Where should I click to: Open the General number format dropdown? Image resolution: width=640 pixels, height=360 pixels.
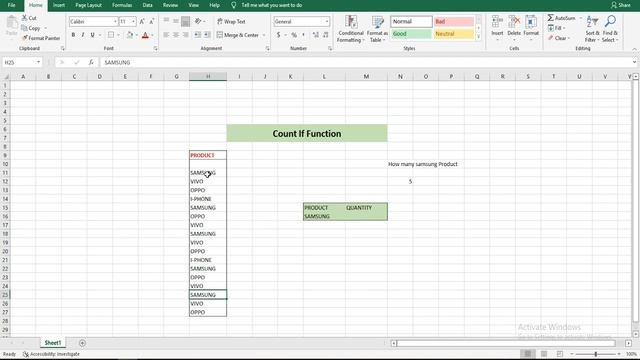pos(327,21)
